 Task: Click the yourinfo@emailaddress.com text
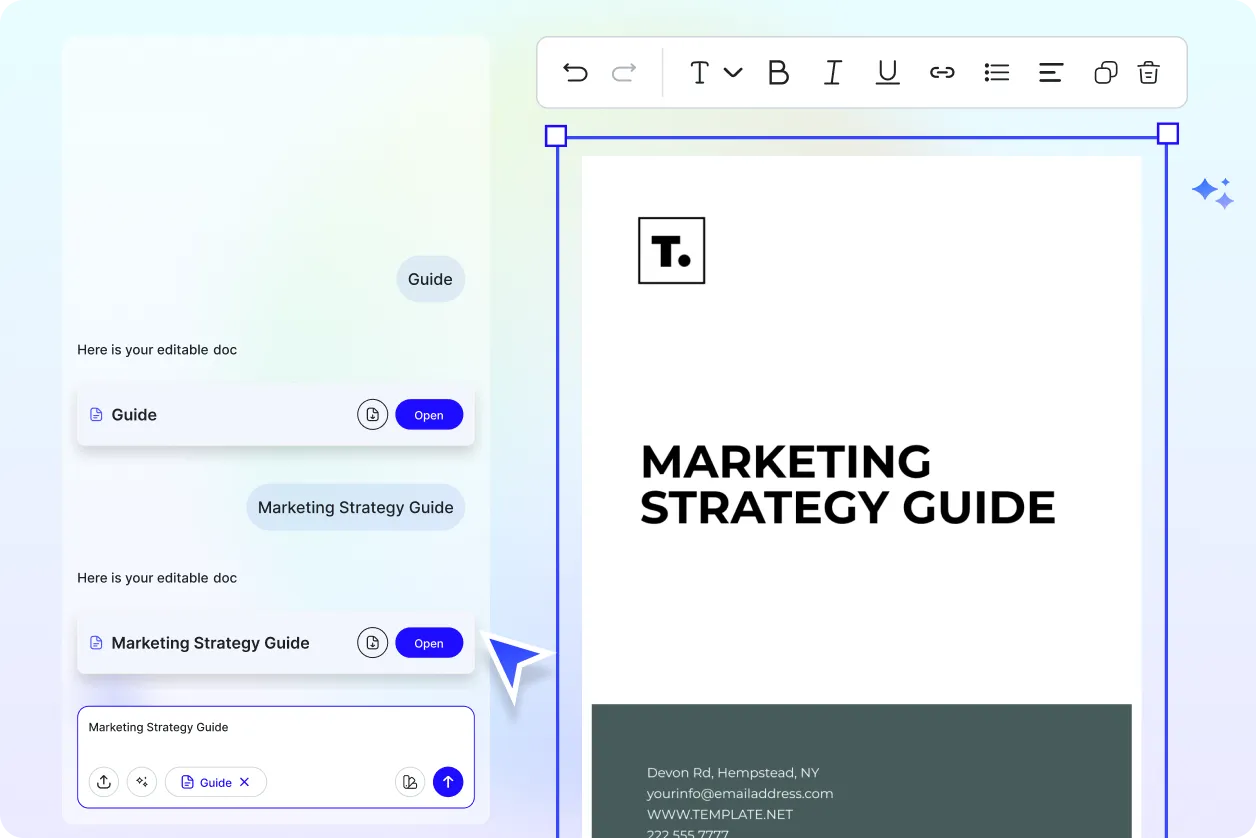click(x=740, y=793)
